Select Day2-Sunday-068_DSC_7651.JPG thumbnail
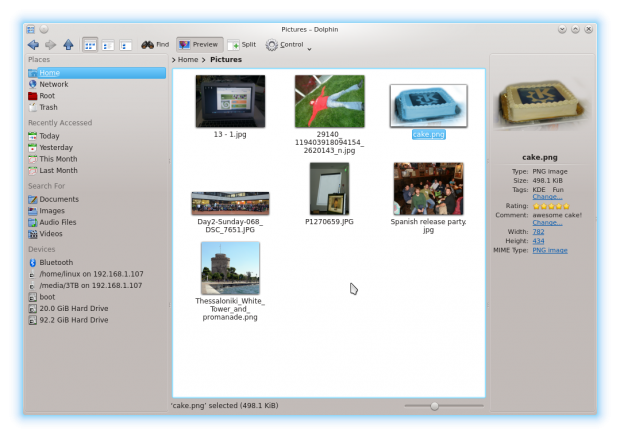The width and height of the screenshot is (620, 438). 230,203
